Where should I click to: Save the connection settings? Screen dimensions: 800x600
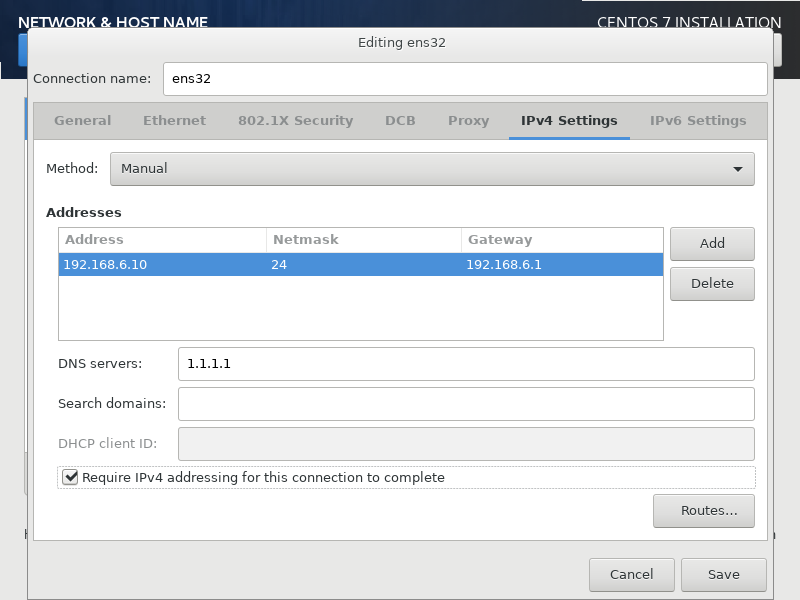click(723, 574)
